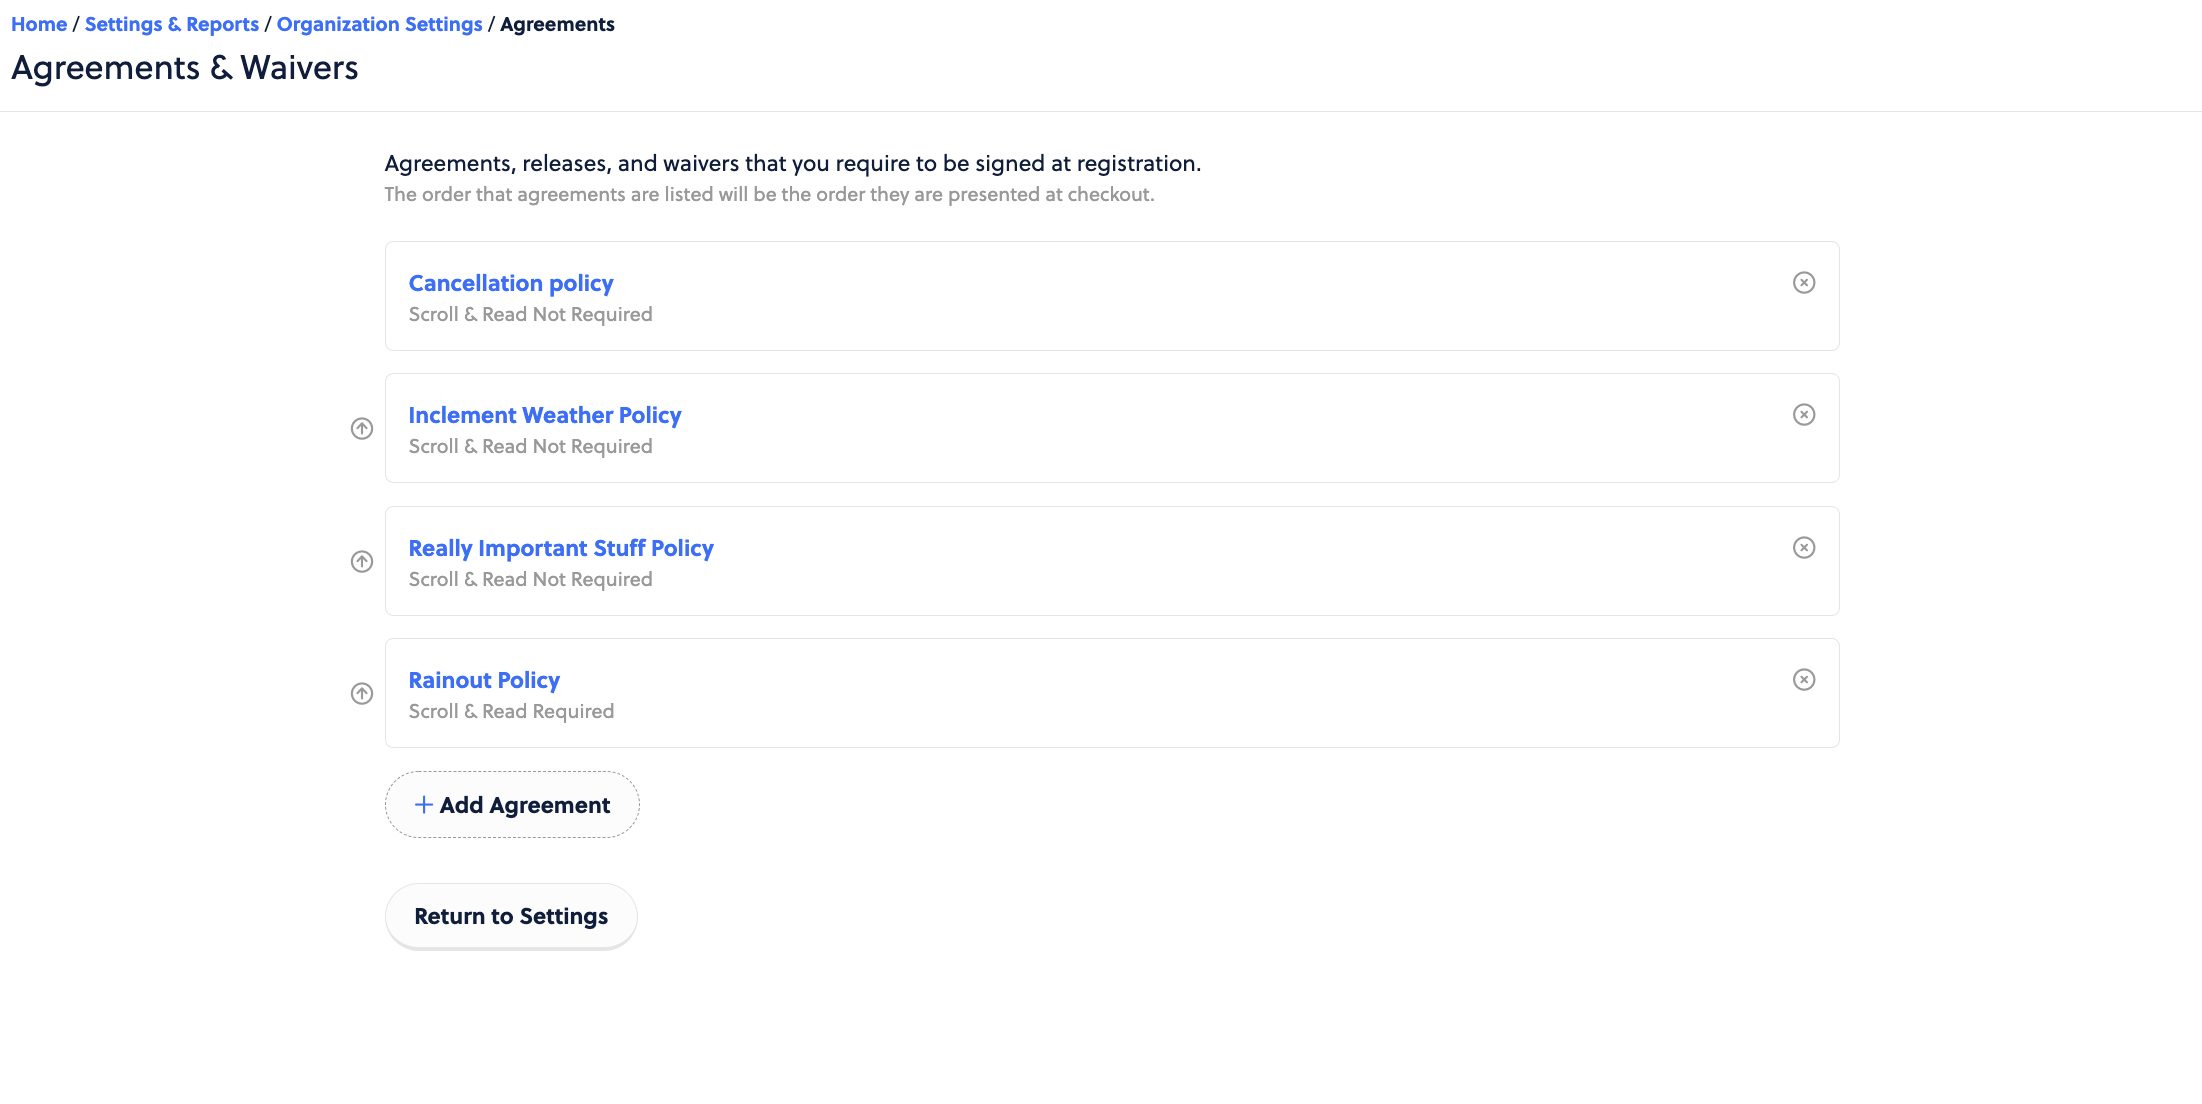
Task: Delete the Inclement Weather Policy agreement
Action: (x=1803, y=415)
